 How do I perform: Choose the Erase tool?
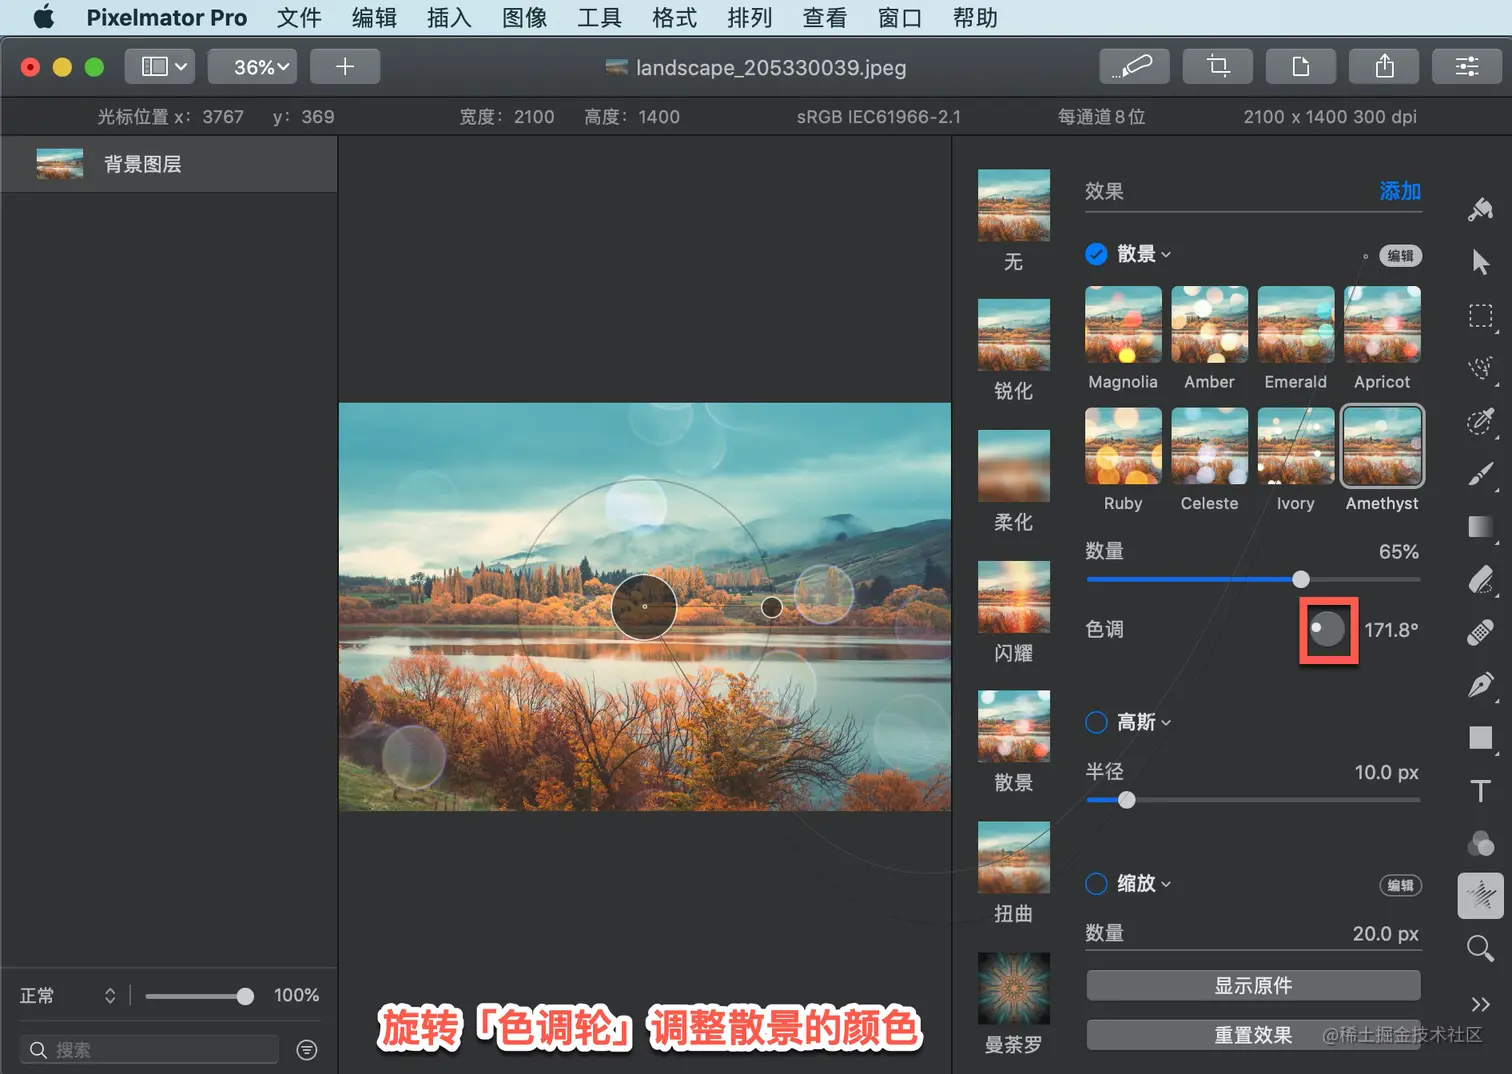pyautogui.click(x=1481, y=580)
